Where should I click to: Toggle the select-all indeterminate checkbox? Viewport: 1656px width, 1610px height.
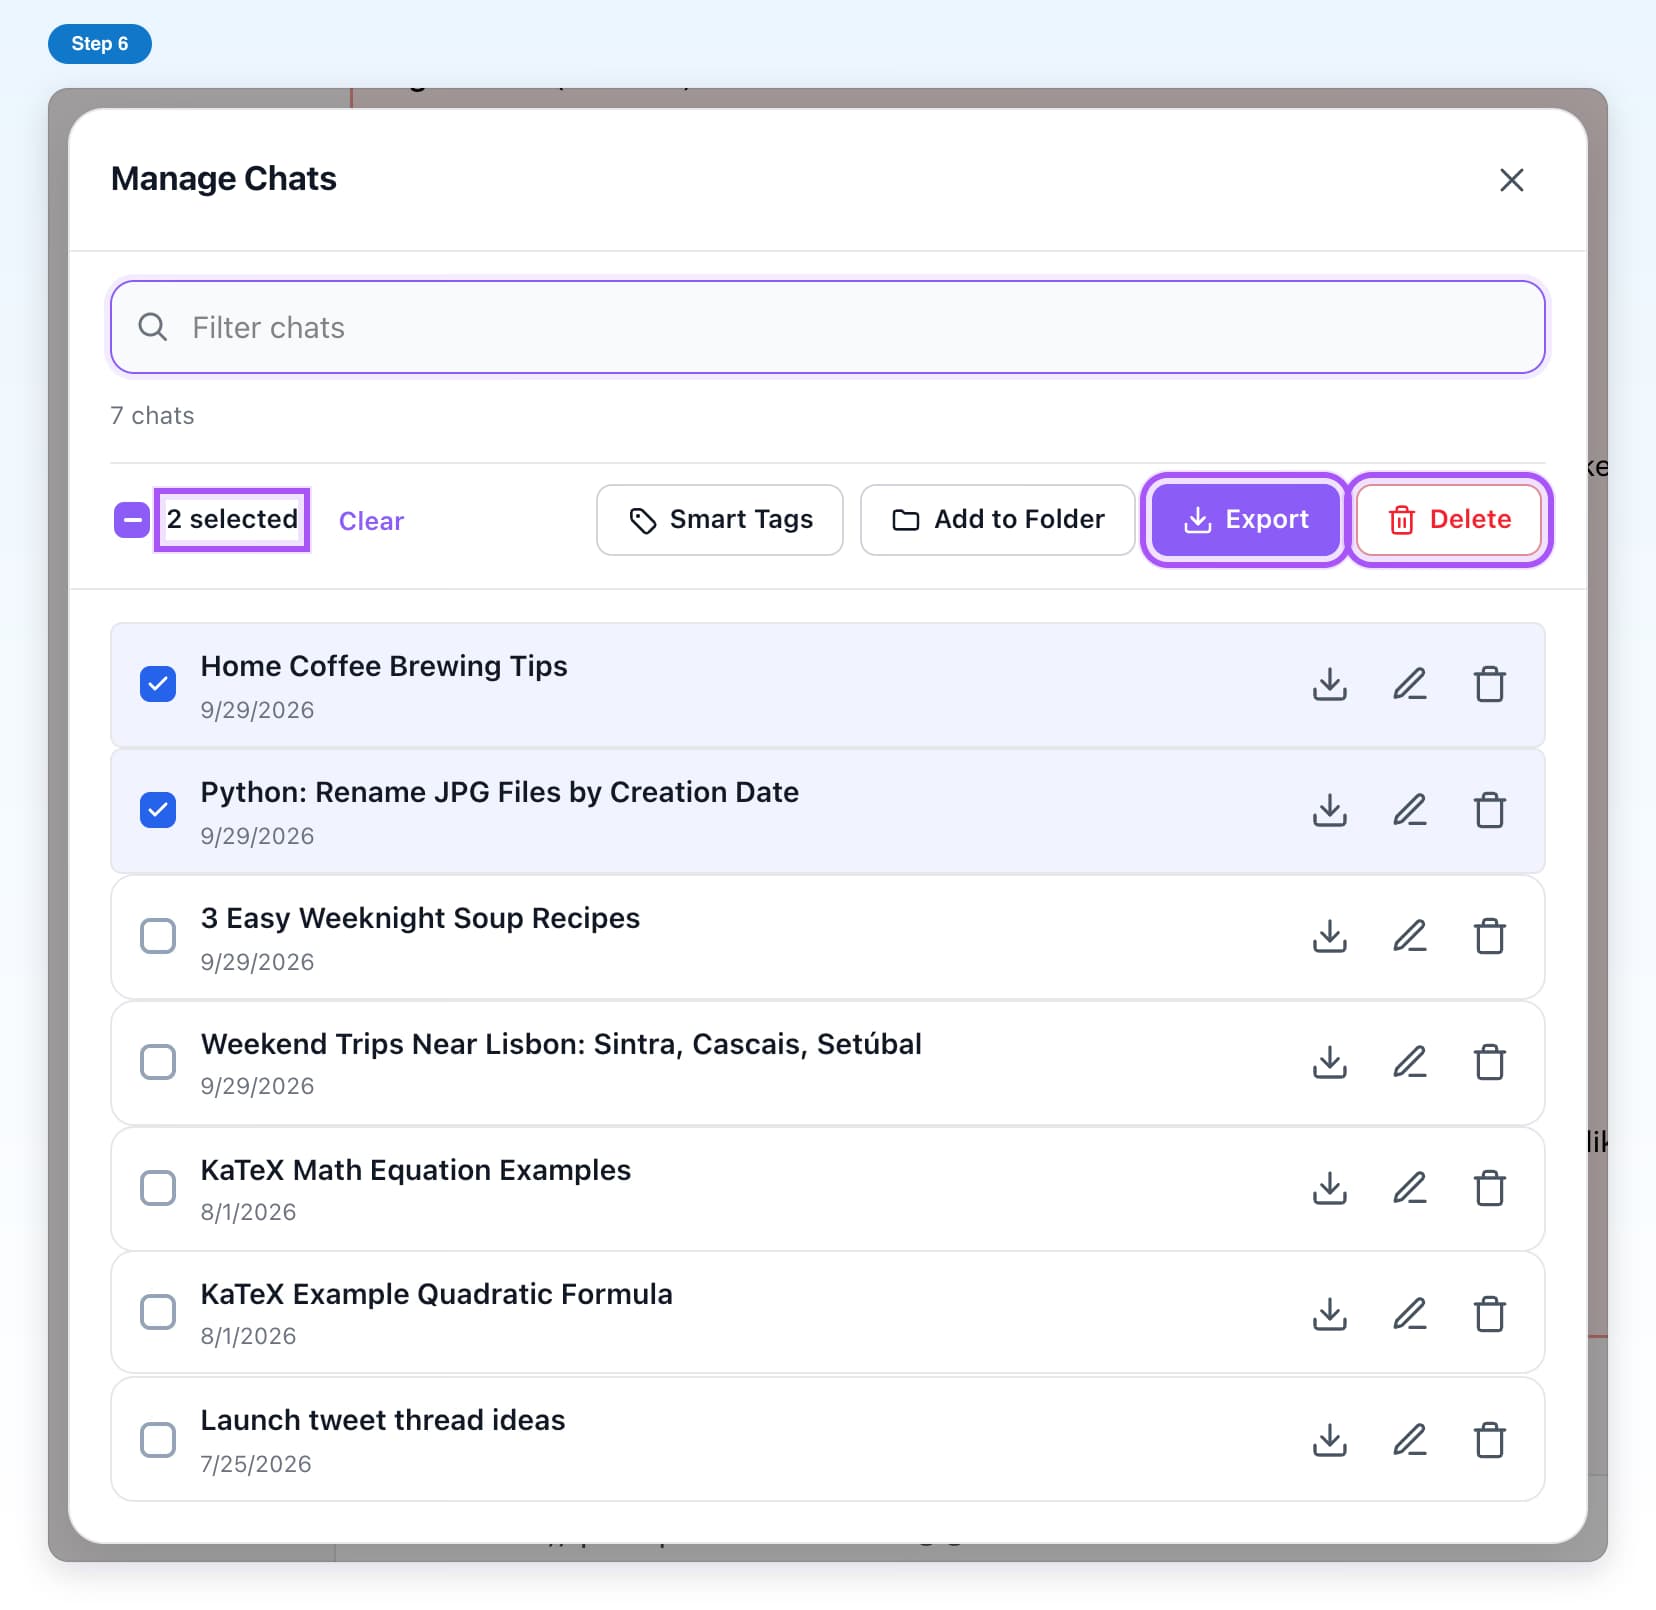[132, 520]
